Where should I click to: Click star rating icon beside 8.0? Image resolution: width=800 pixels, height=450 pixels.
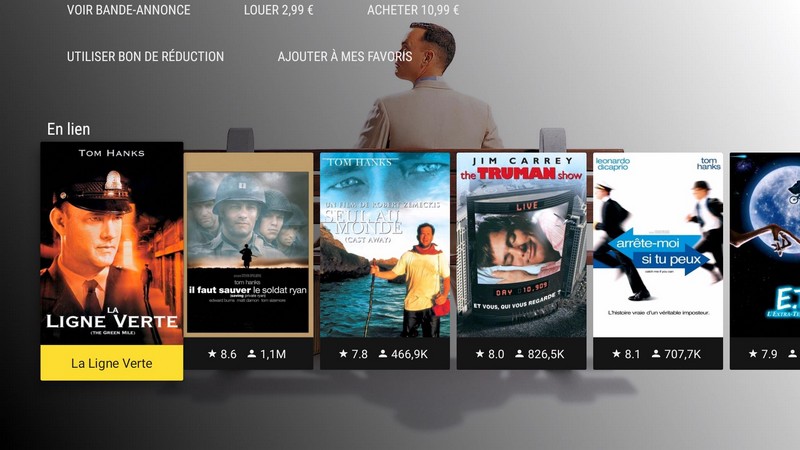pos(480,353)
